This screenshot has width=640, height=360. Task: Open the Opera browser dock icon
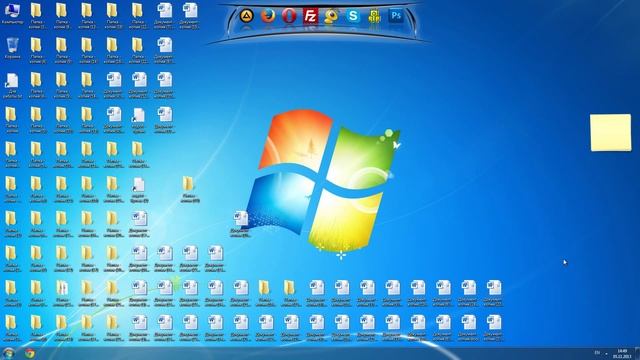289,16
